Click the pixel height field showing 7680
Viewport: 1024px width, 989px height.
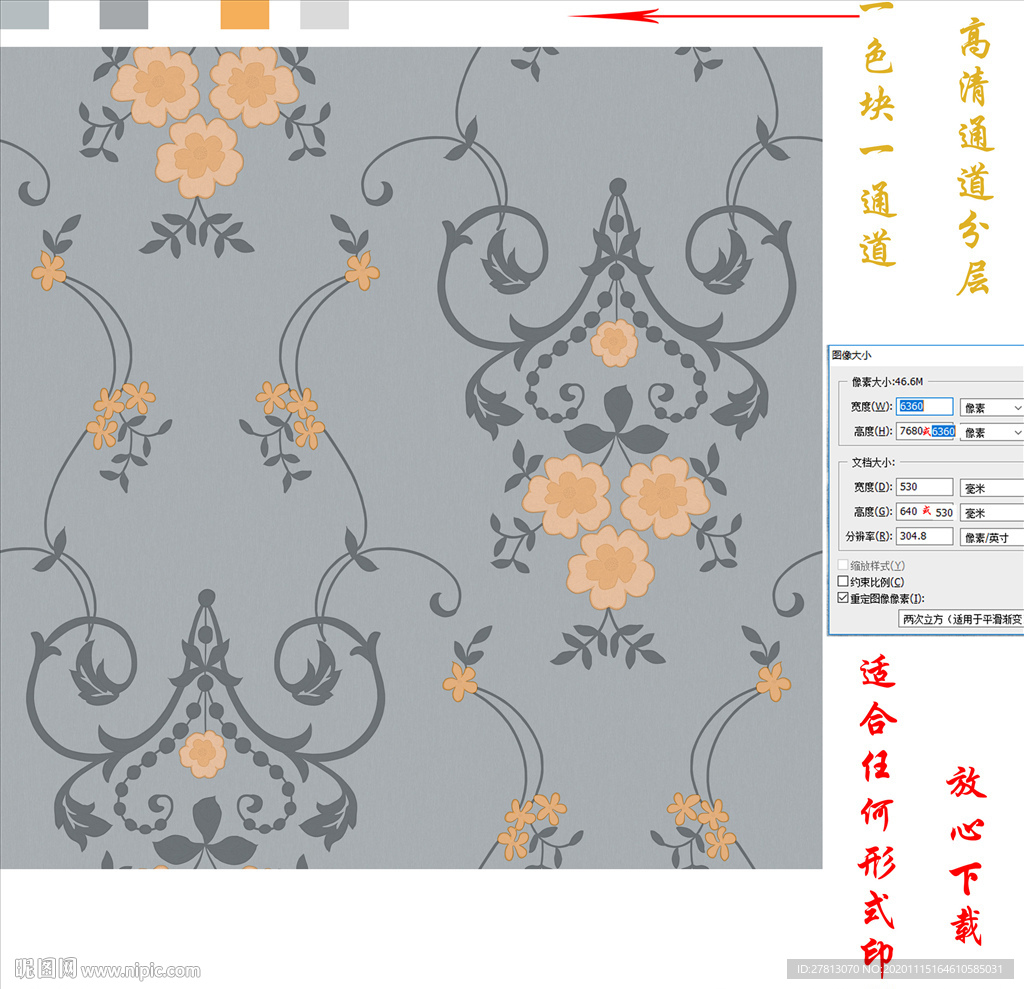click(x=926, y=431)
